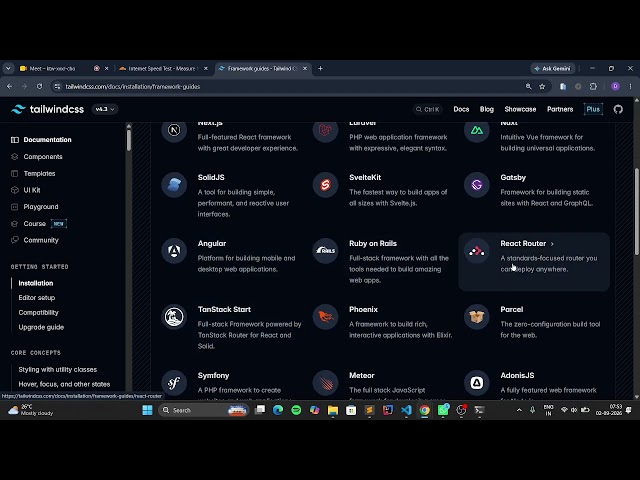
Task: Switch to Internet Speed Test tab
Action: coord(163,69)
